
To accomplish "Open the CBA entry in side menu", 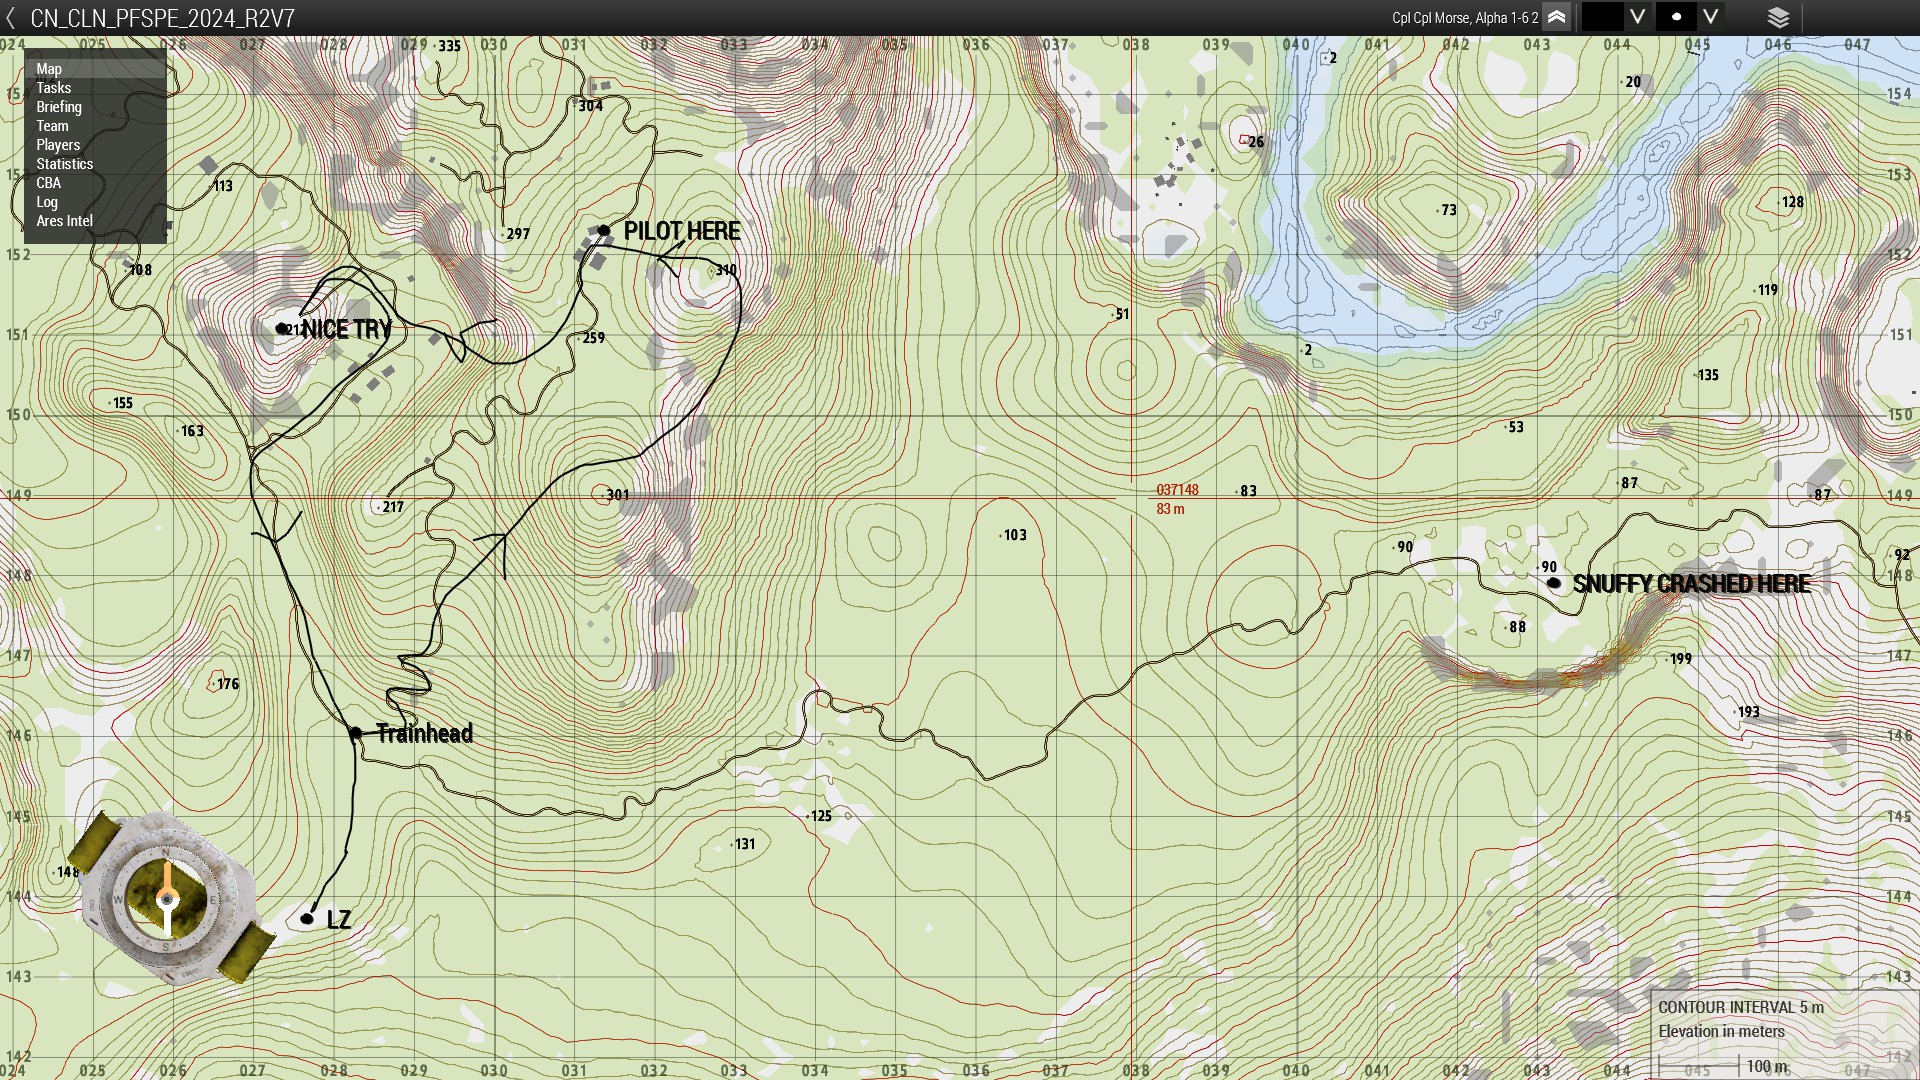I will click(x=48, y=183).
